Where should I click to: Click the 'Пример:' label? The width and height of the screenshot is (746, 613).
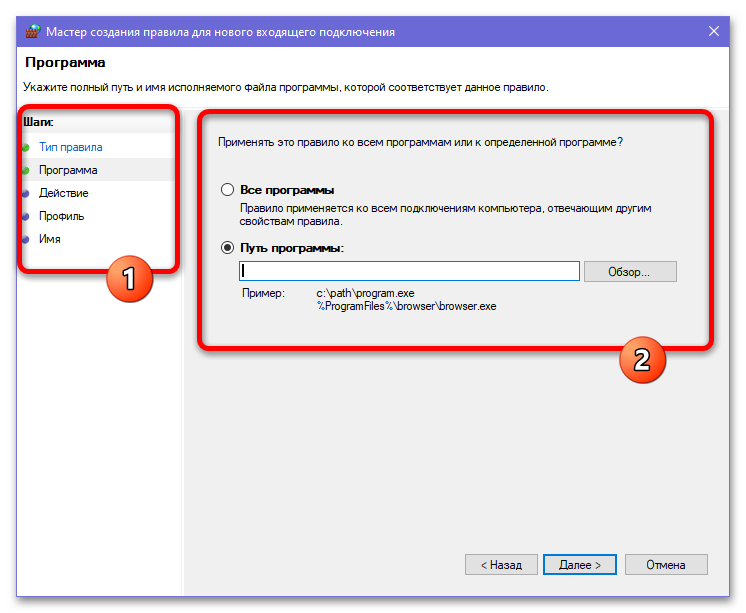[263, 293]
